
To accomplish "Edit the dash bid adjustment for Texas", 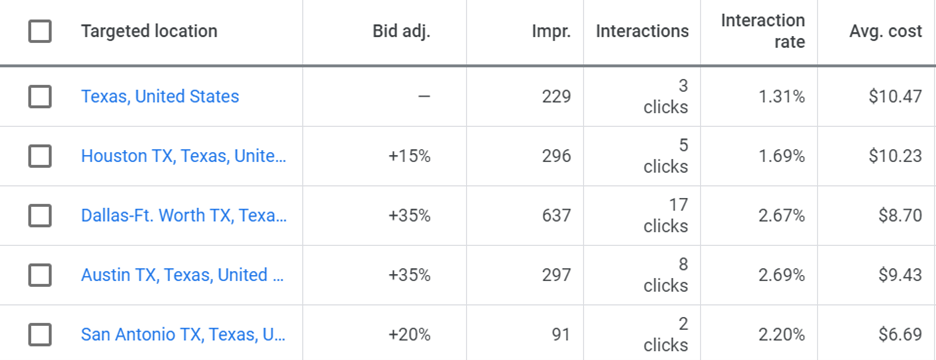I will click(424, 96).
